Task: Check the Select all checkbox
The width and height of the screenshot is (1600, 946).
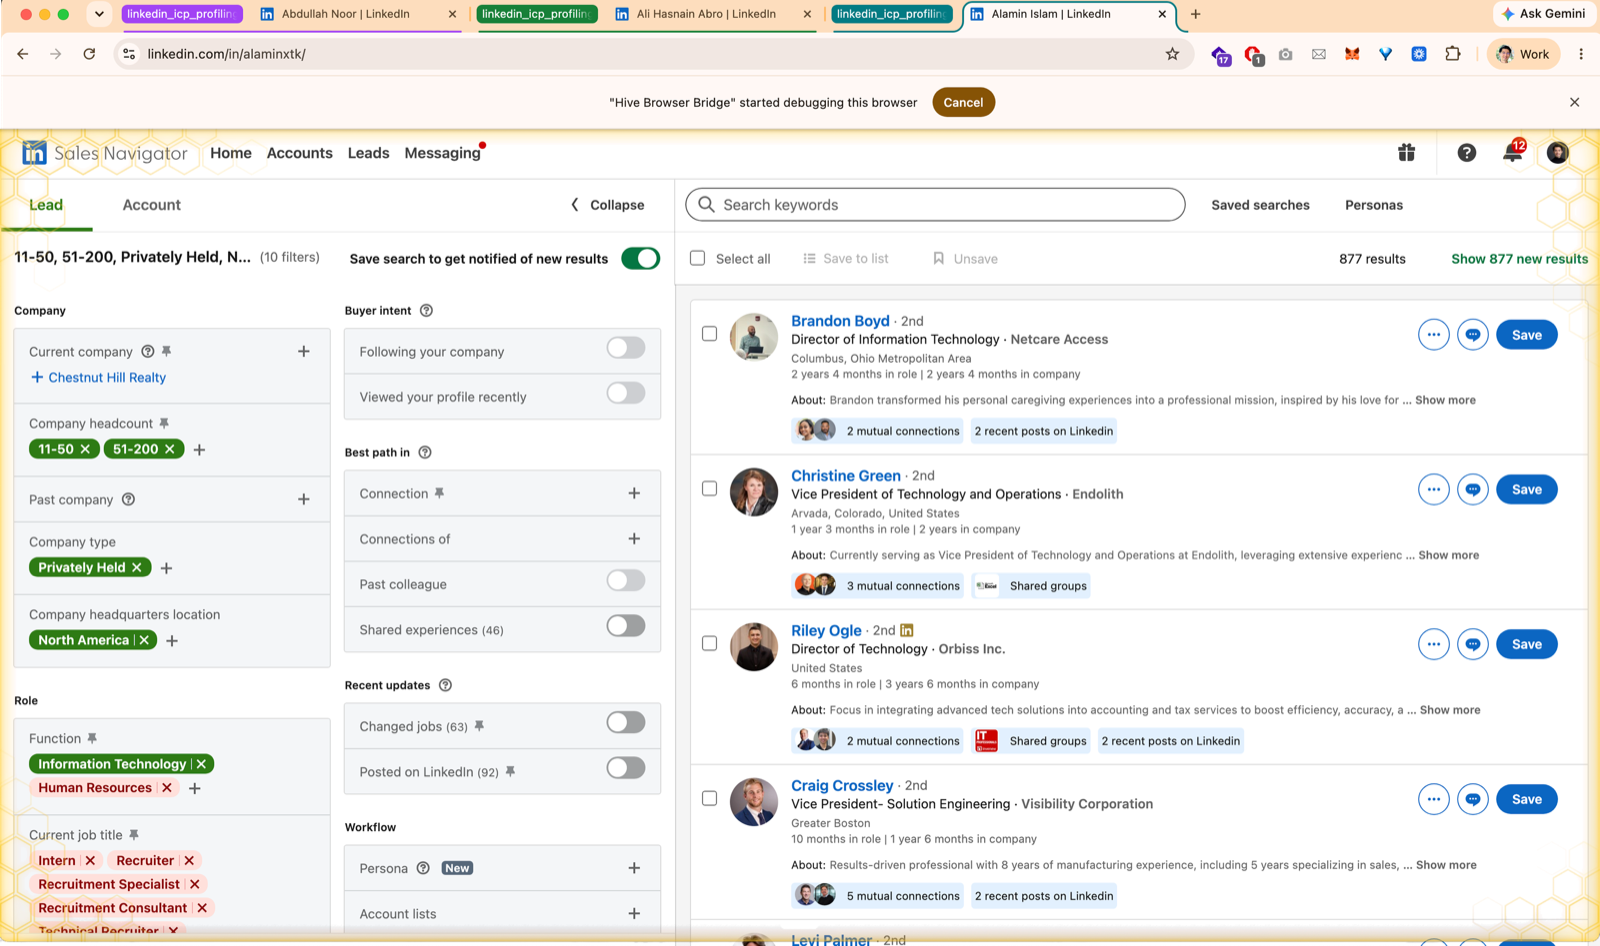Action: point(698,258)
